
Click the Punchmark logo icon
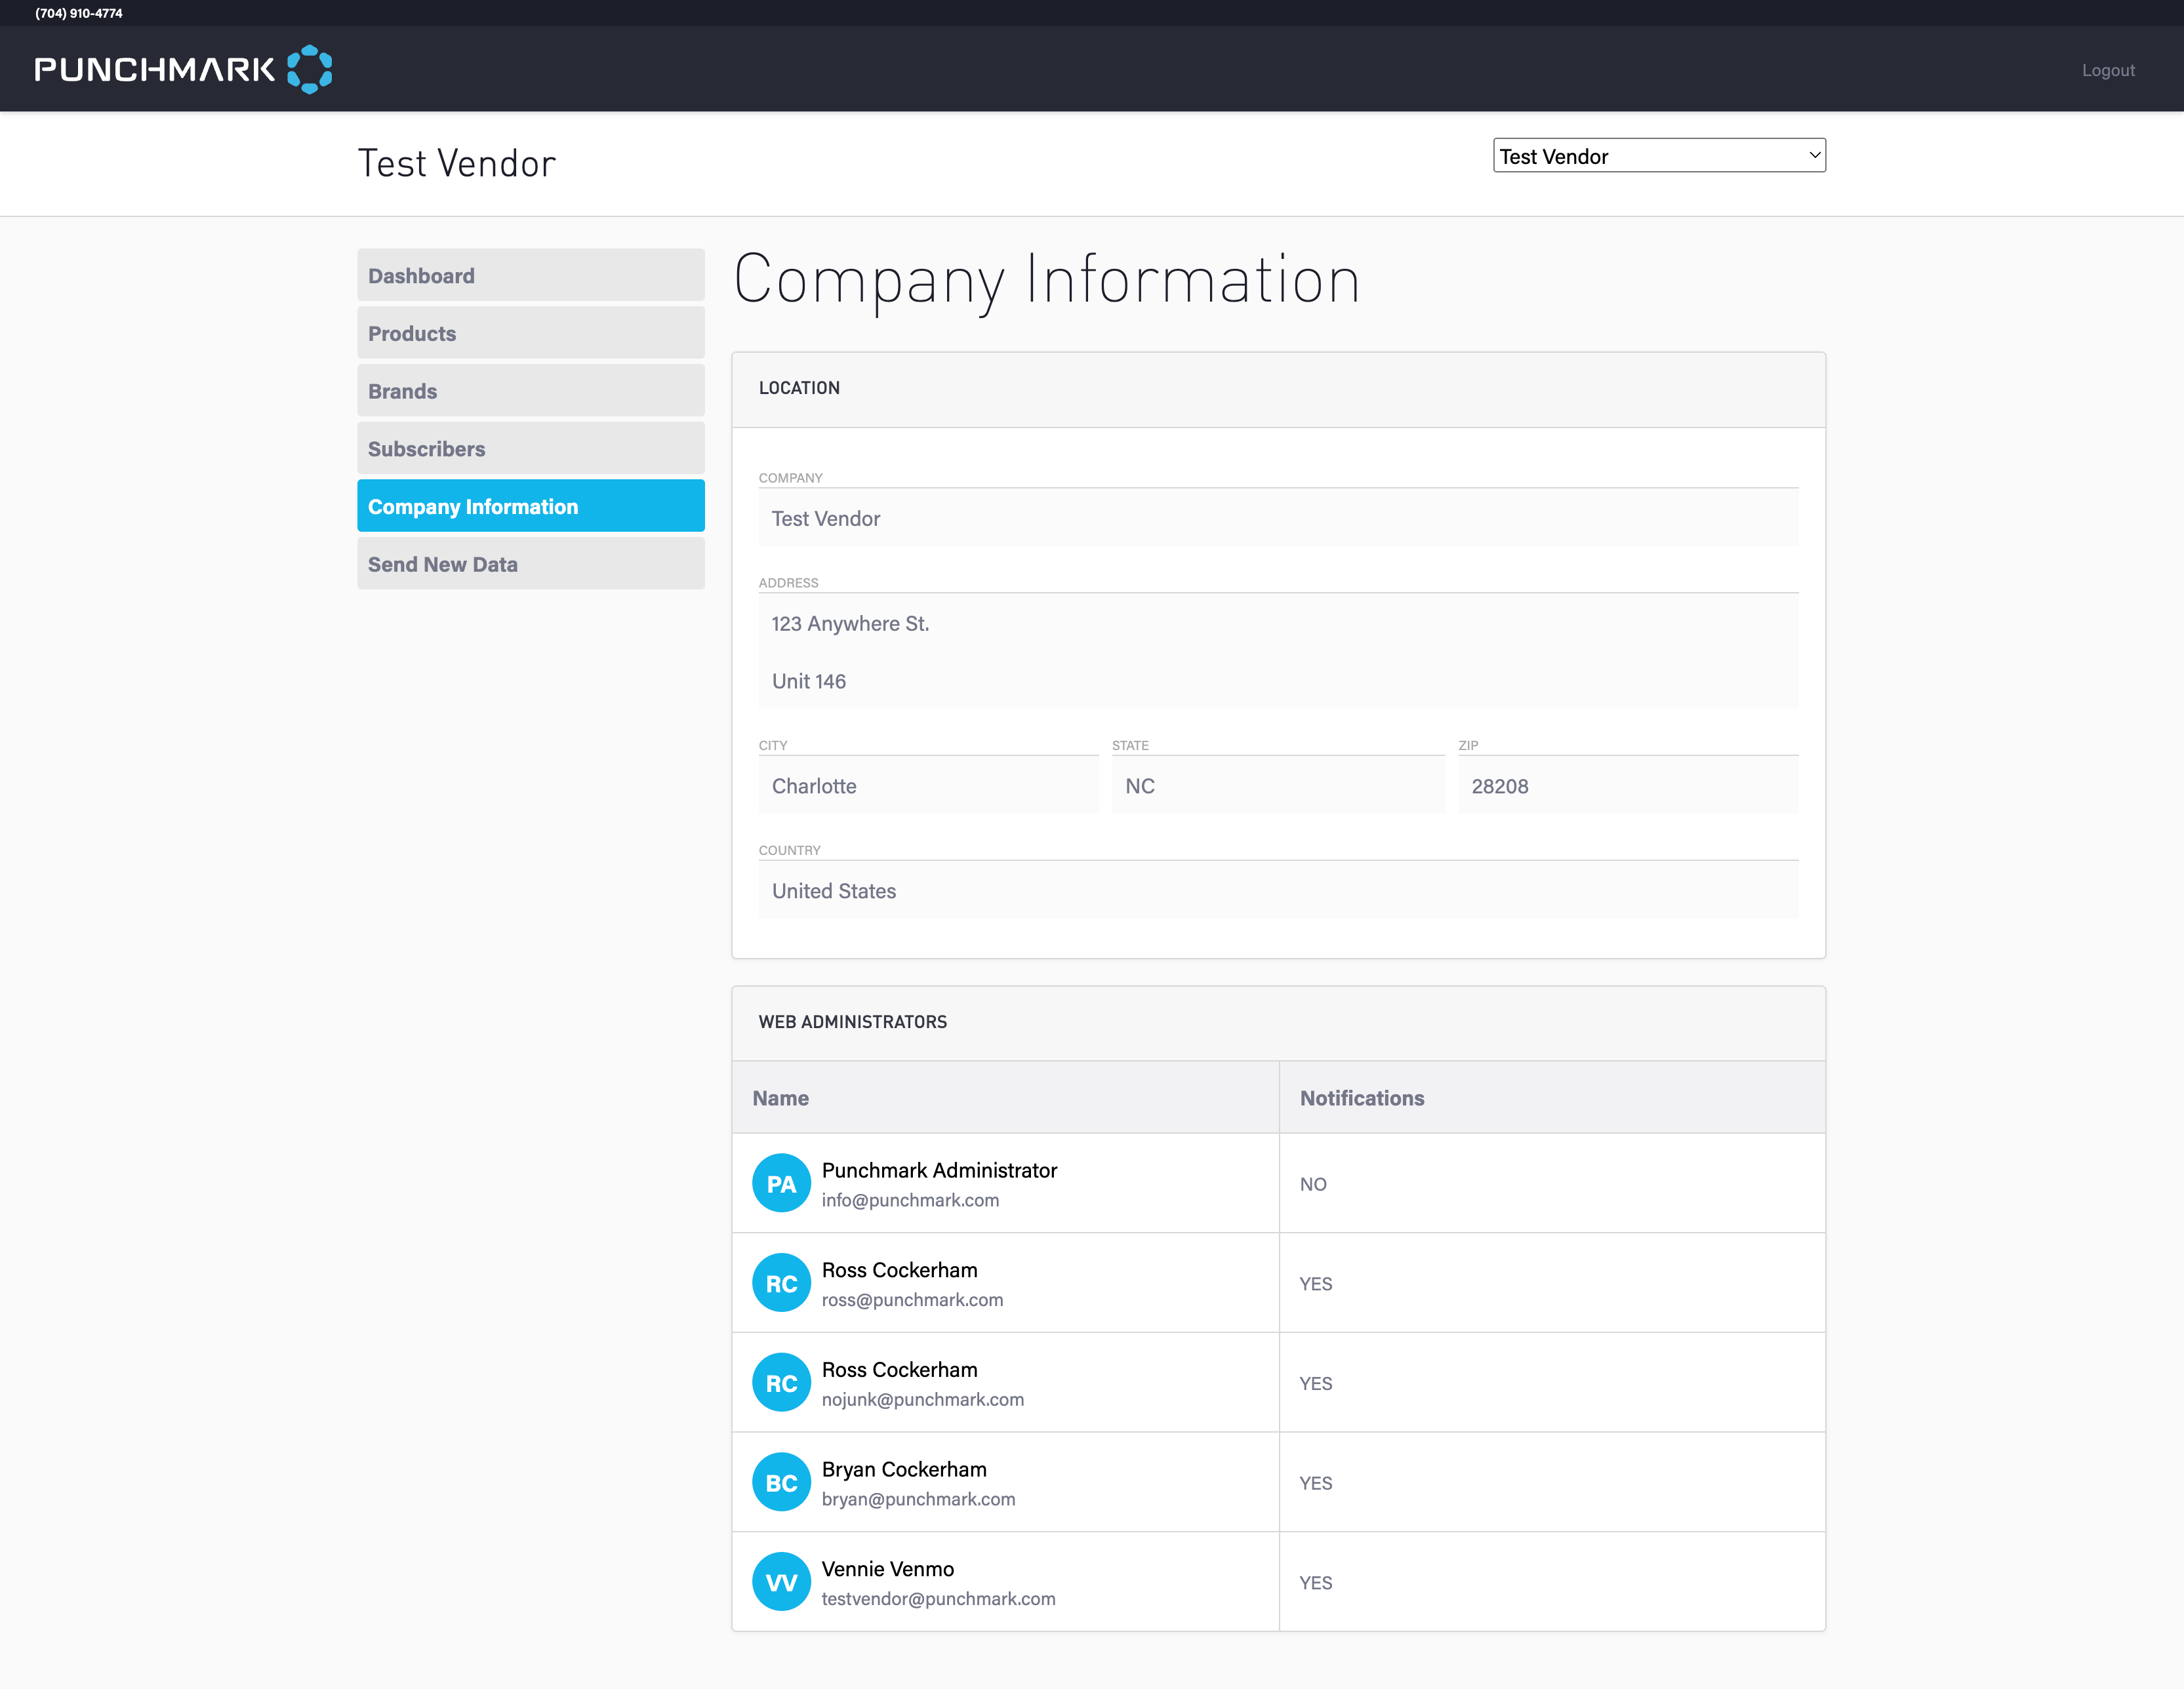pyautogui.click(x=309, y=69)
